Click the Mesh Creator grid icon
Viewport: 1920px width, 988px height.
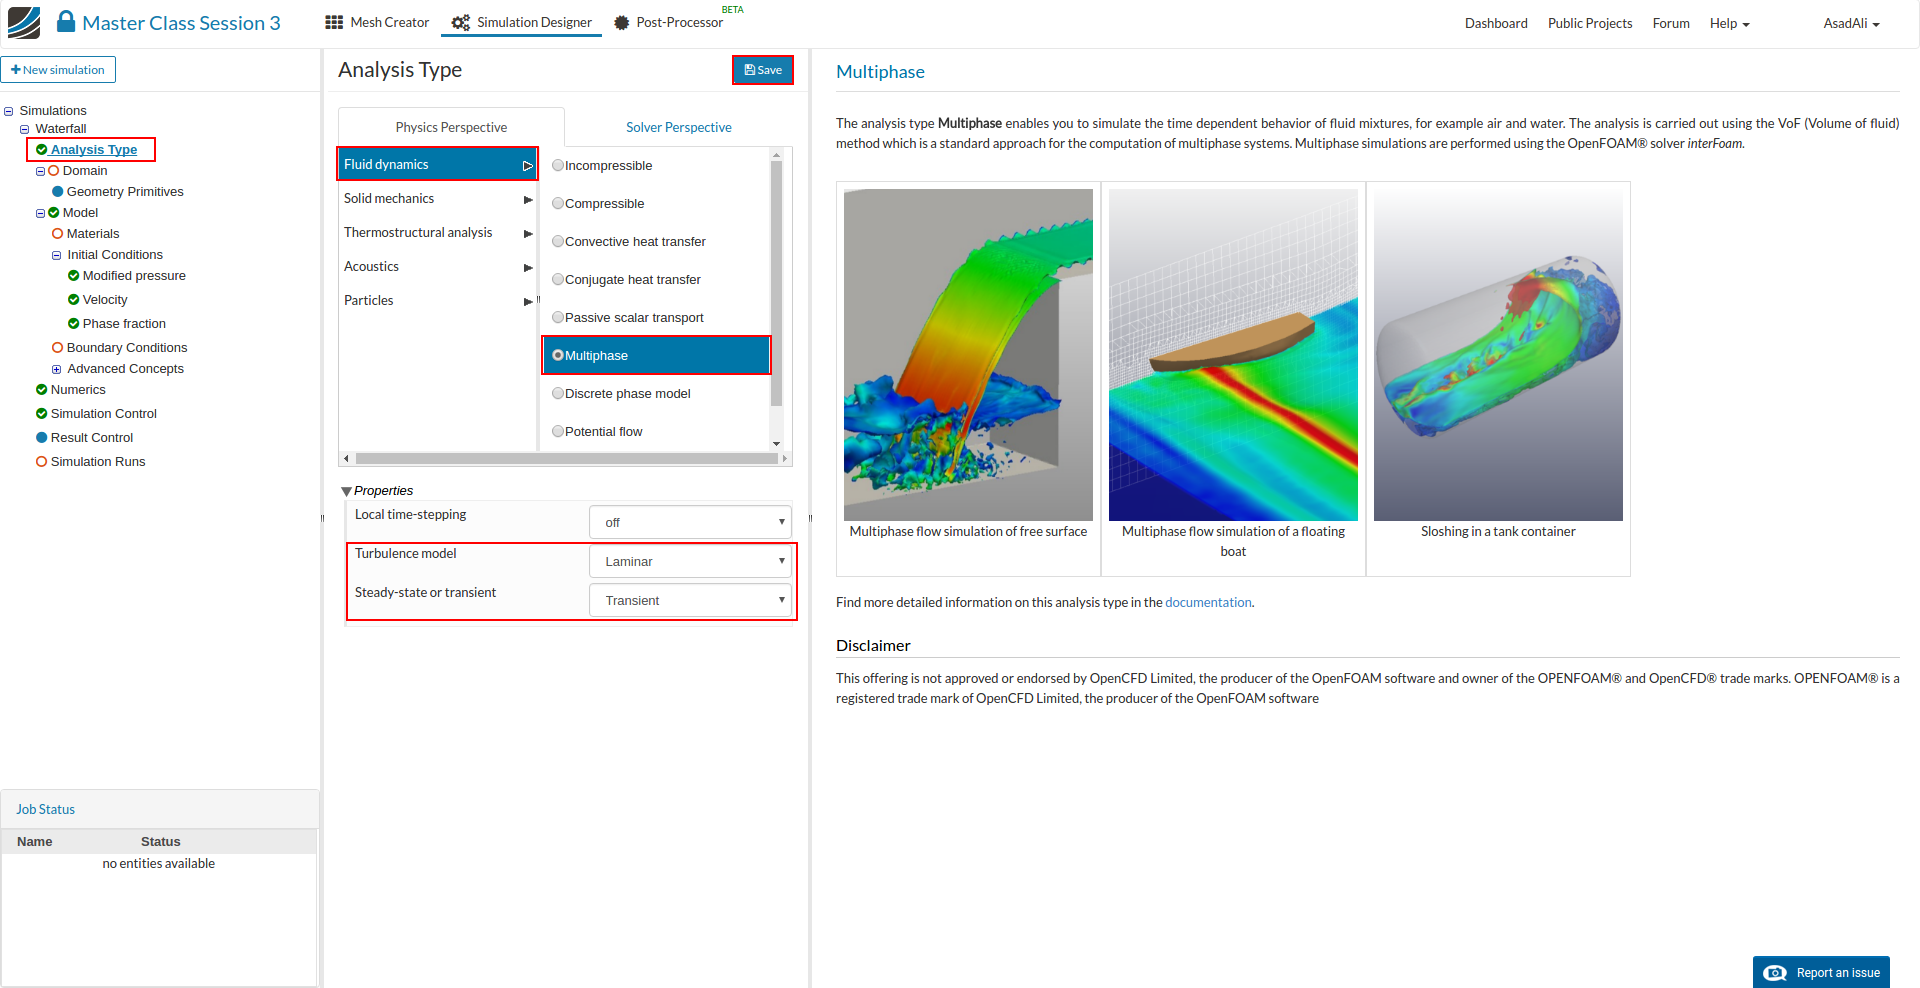(334, 22)
